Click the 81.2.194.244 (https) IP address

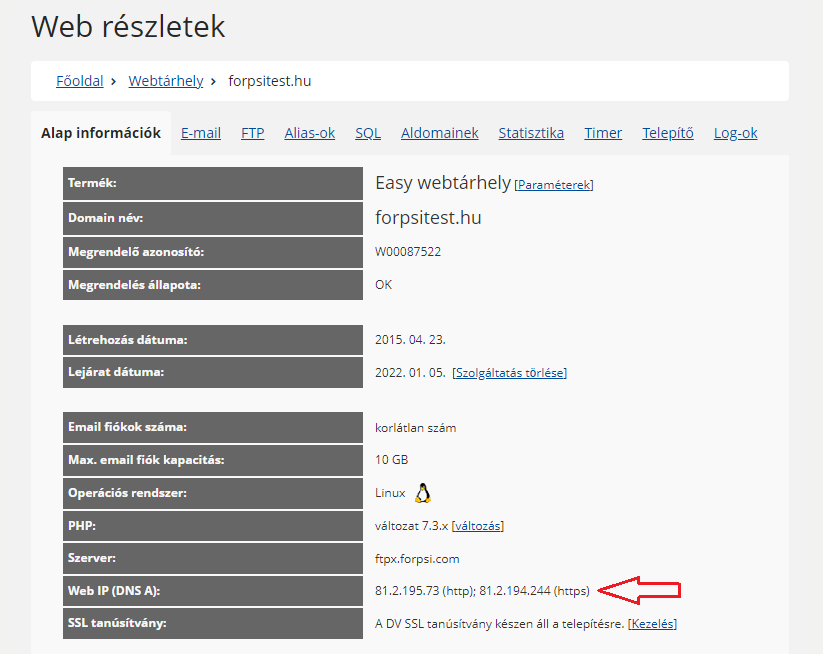(534, 591)
